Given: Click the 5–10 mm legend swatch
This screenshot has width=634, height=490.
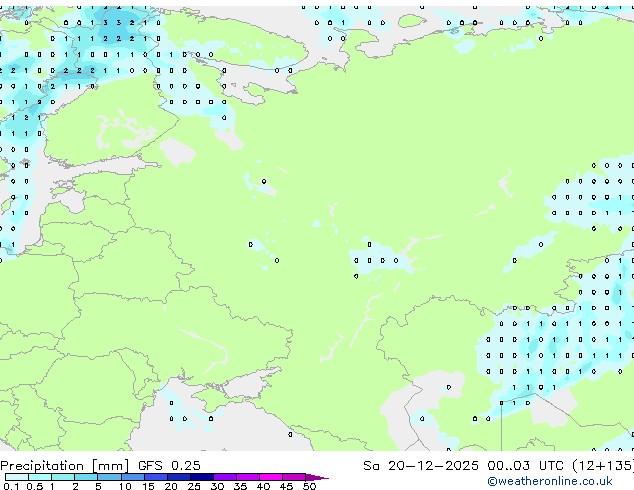Looking at the screenshot, I should (x=109, y=477).
